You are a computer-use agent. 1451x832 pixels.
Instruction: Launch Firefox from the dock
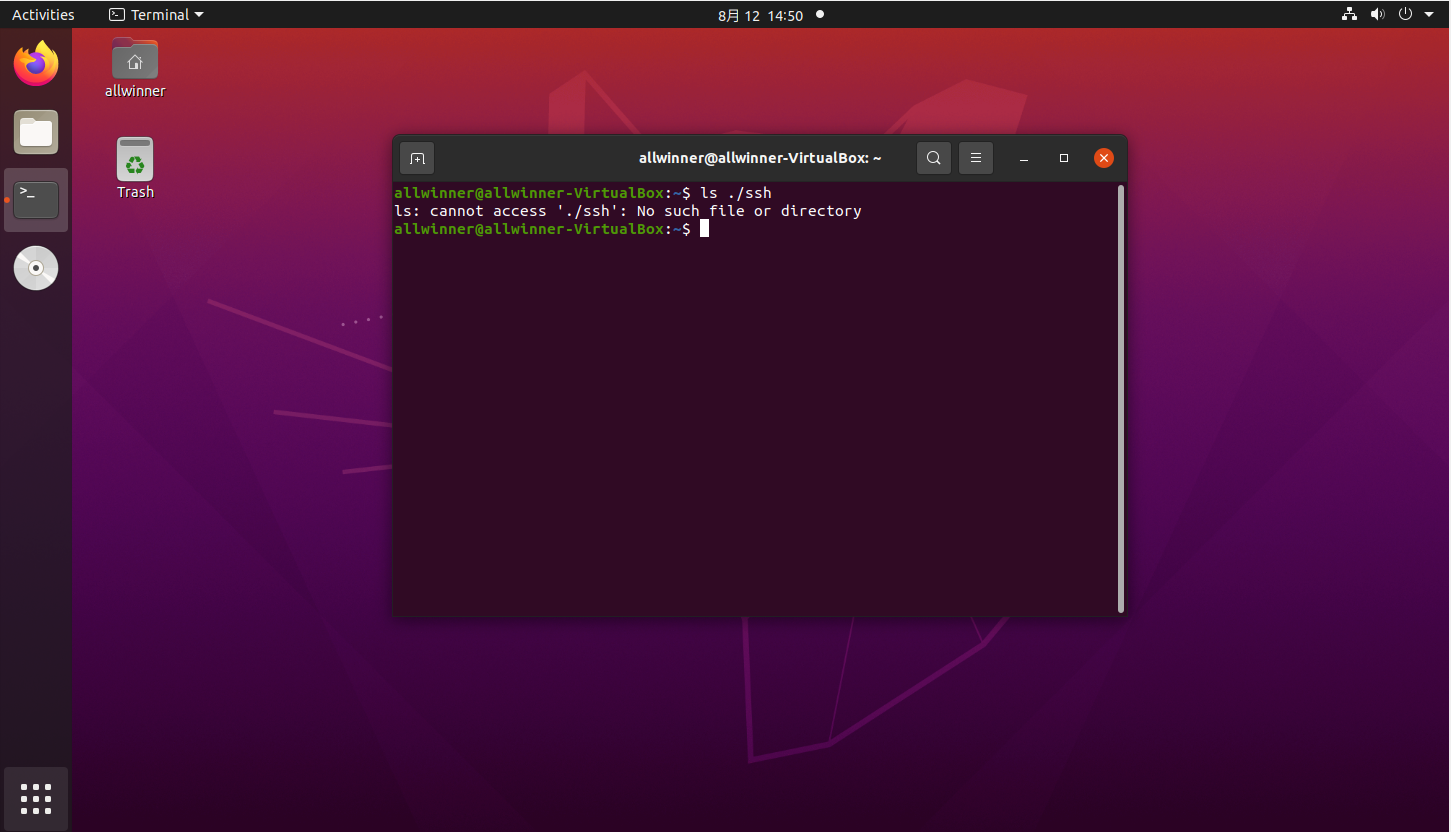tap(36, 65)
